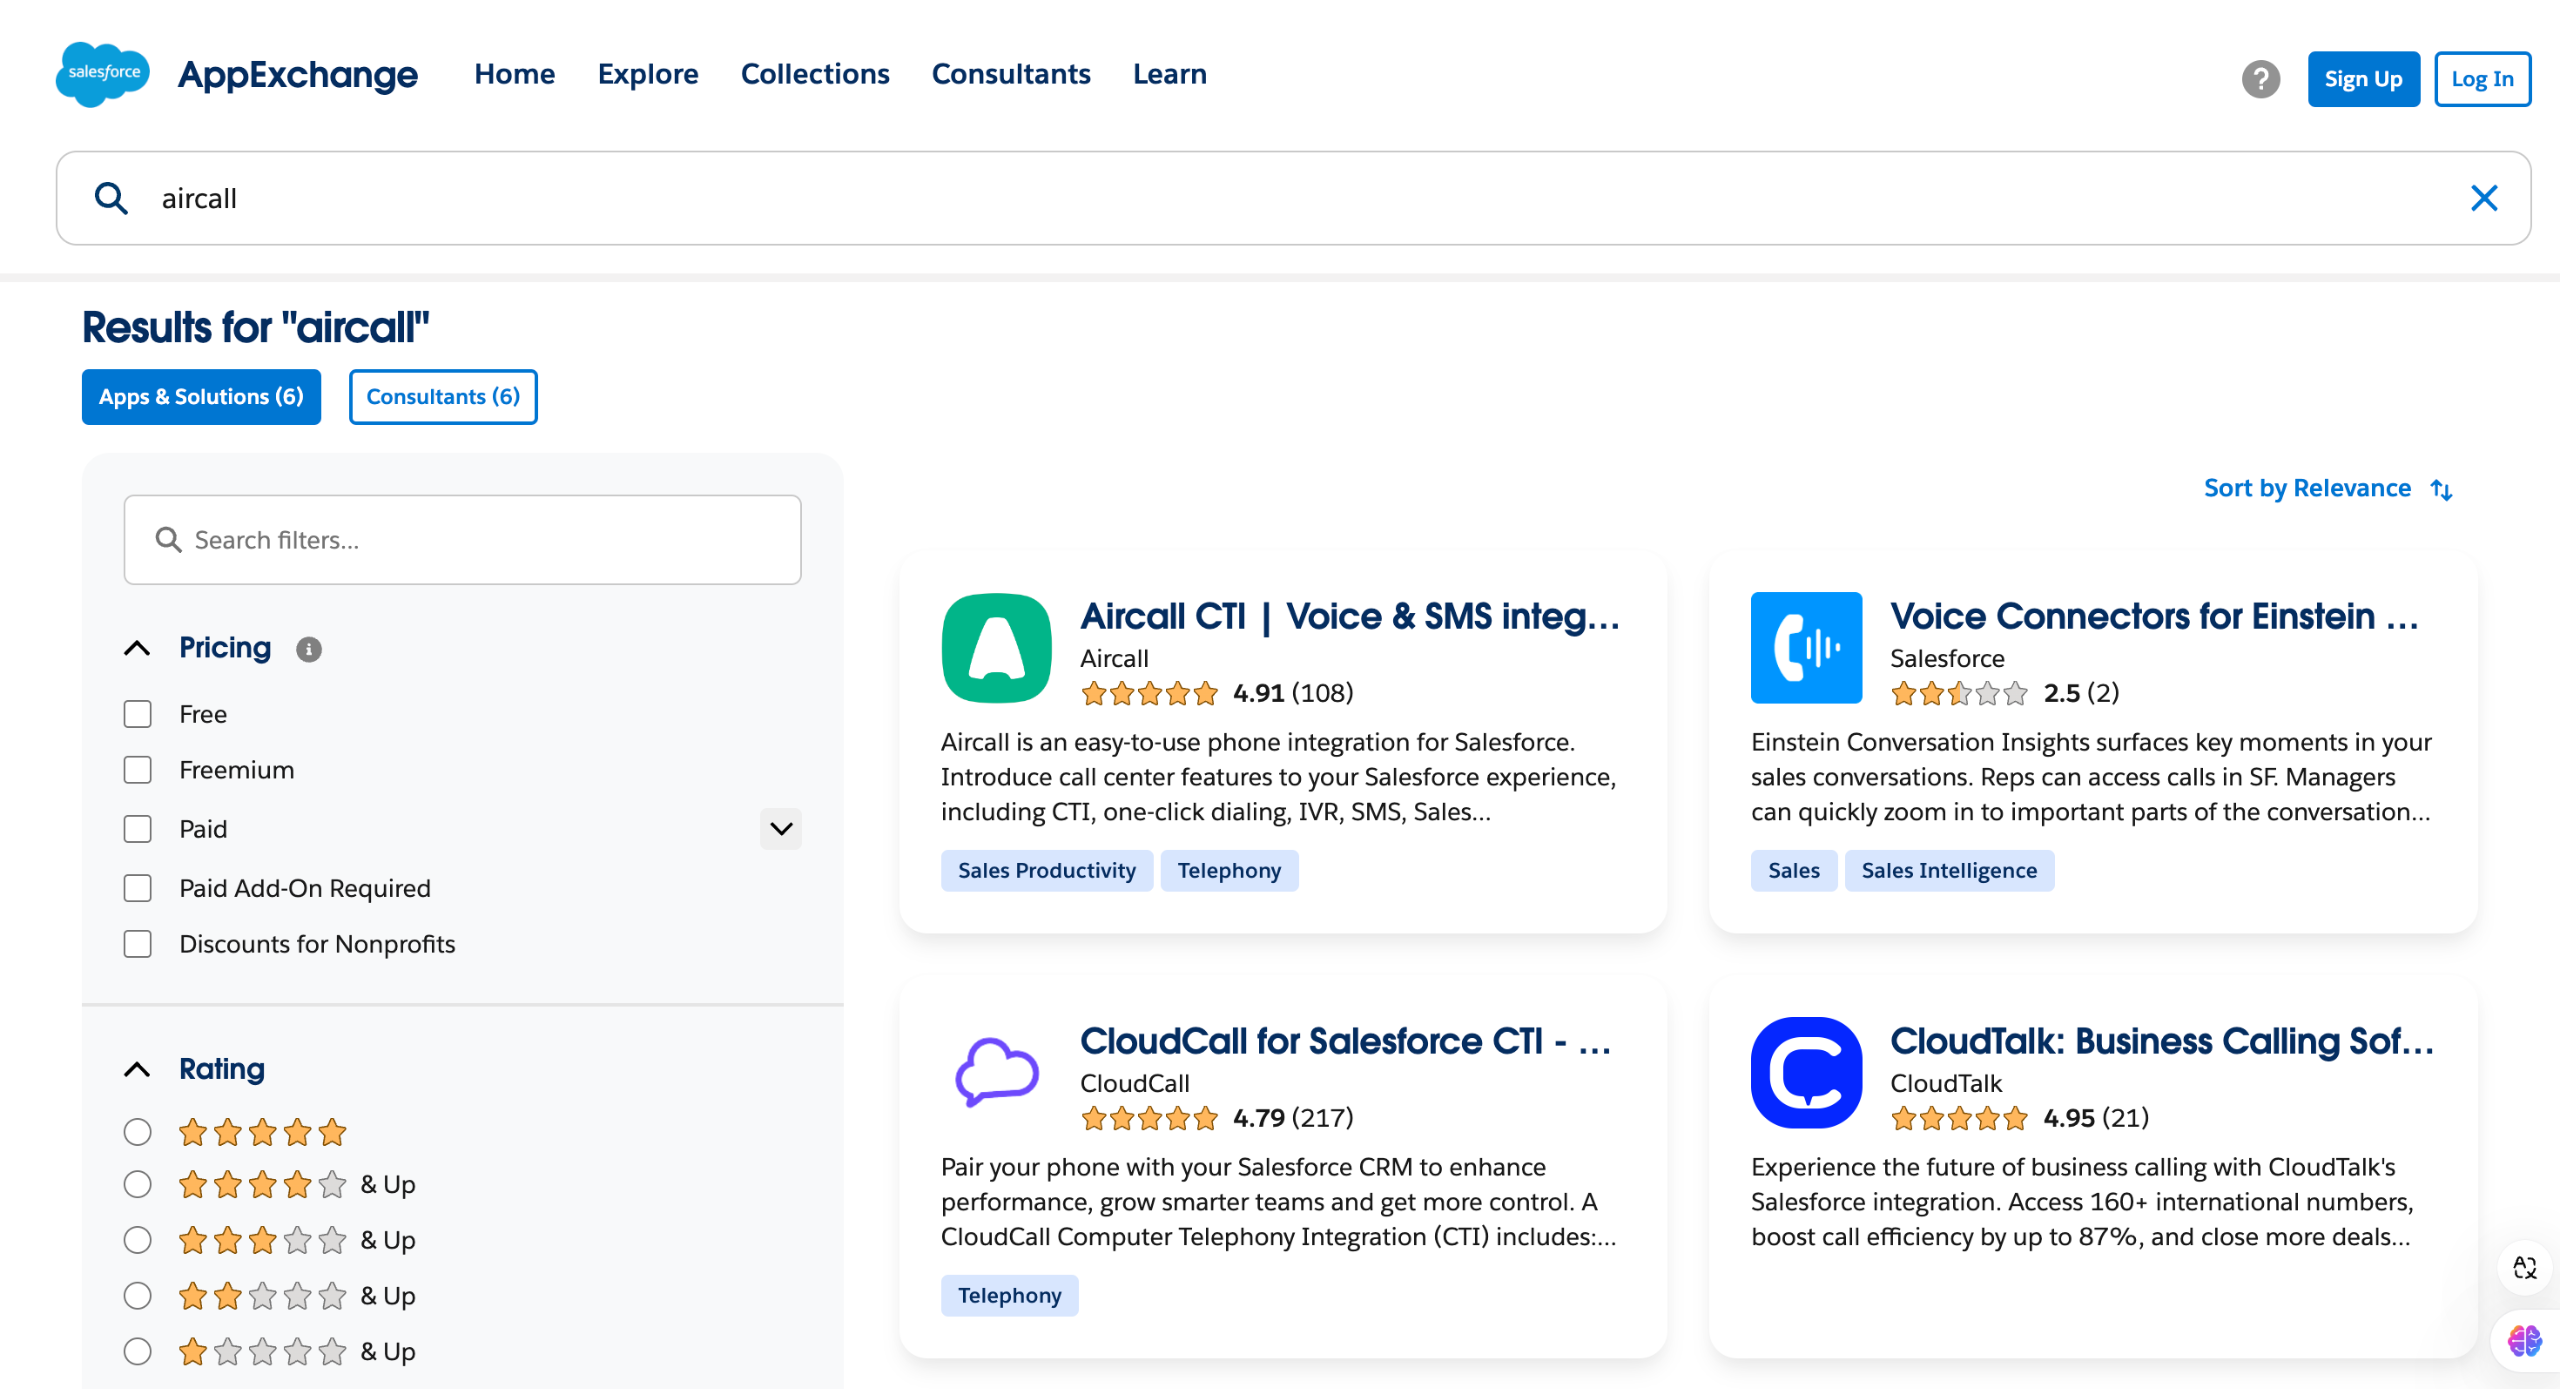Open the Aircall CTI app title link
Image resolution: width=2560 pixels, height=1389 pixels.
click(1350, 616)
